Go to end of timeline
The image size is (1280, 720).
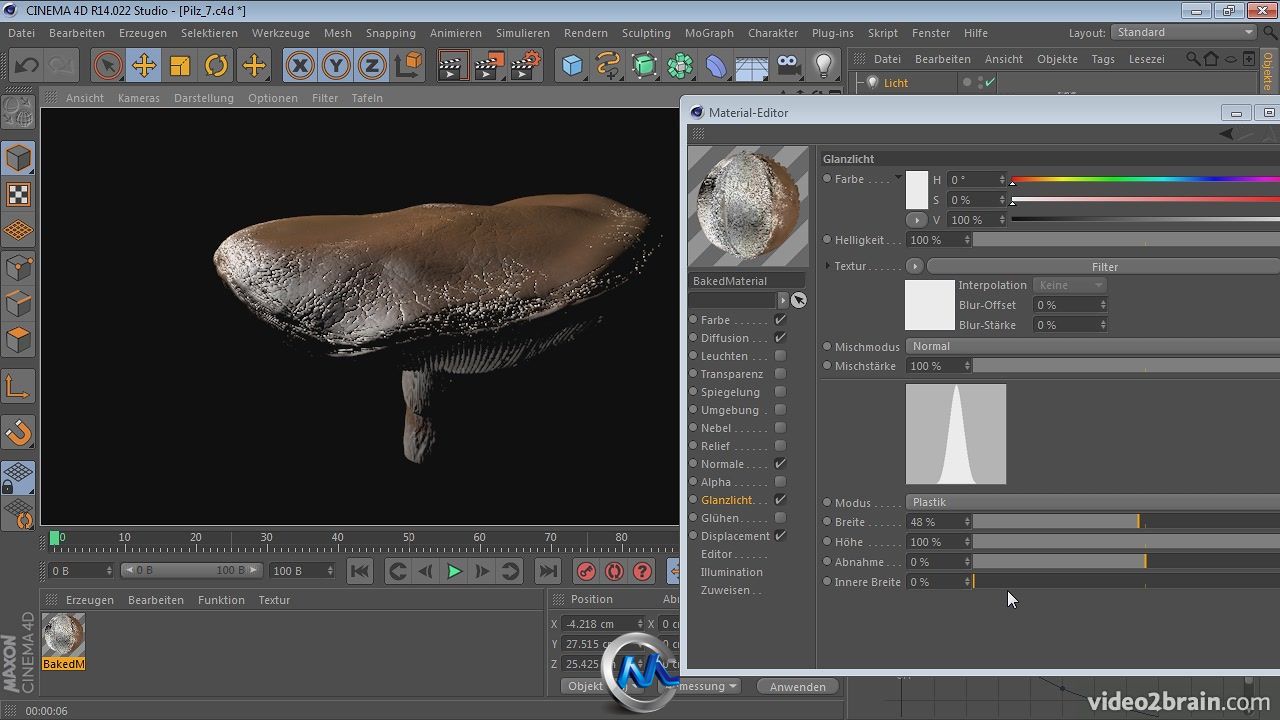pyautogui.click(x=548, y=571)
